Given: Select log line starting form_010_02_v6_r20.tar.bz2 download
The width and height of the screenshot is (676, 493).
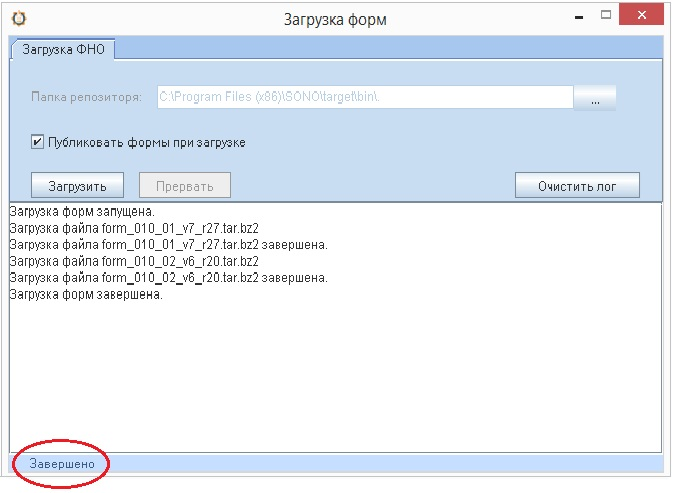Looking at the screenshot, I should click(x=134, y=261).
